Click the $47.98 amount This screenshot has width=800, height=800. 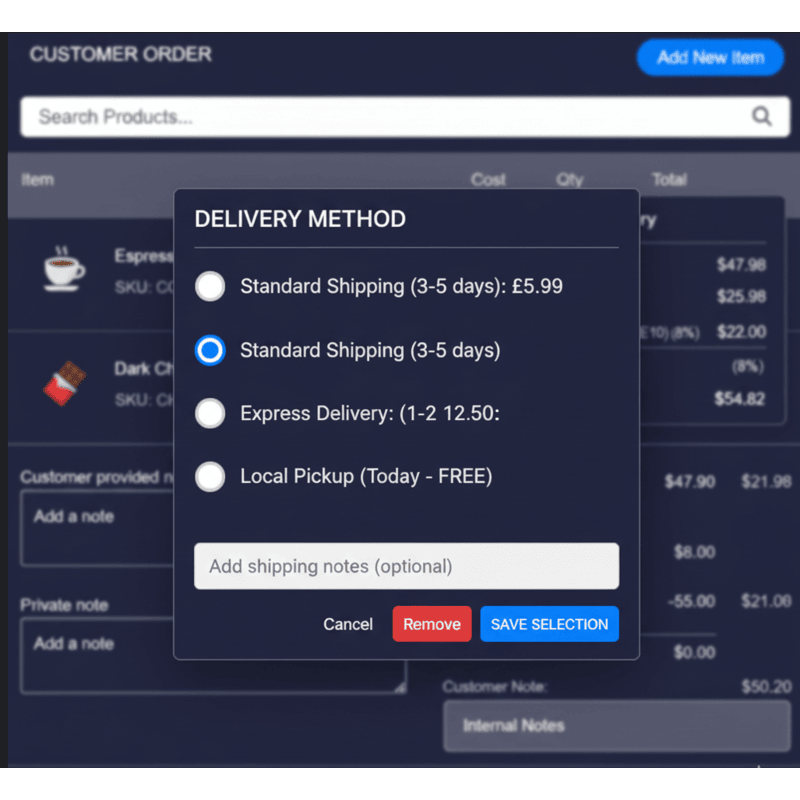(x=741, y=264)
